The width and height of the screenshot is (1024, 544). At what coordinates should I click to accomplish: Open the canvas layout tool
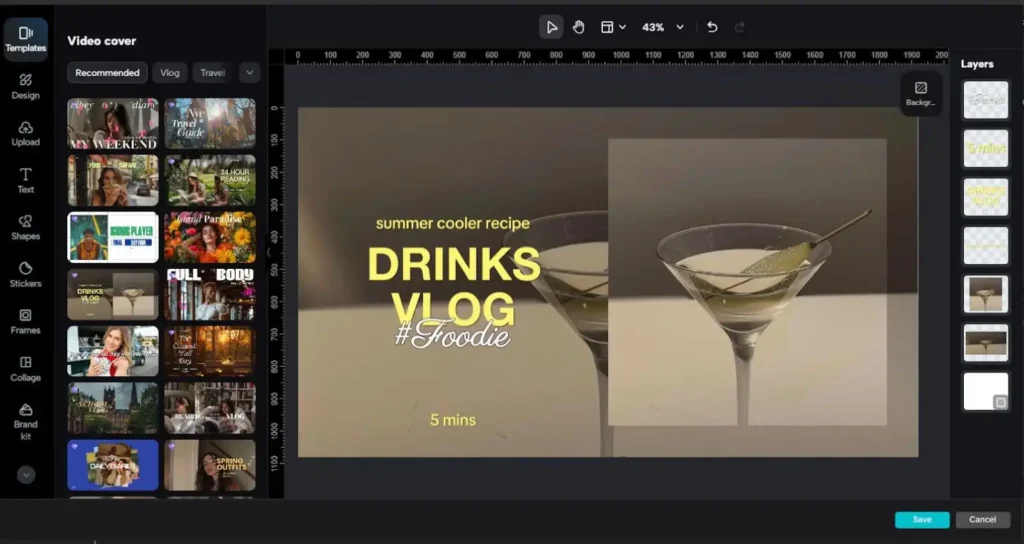click(x=607, y=27)
